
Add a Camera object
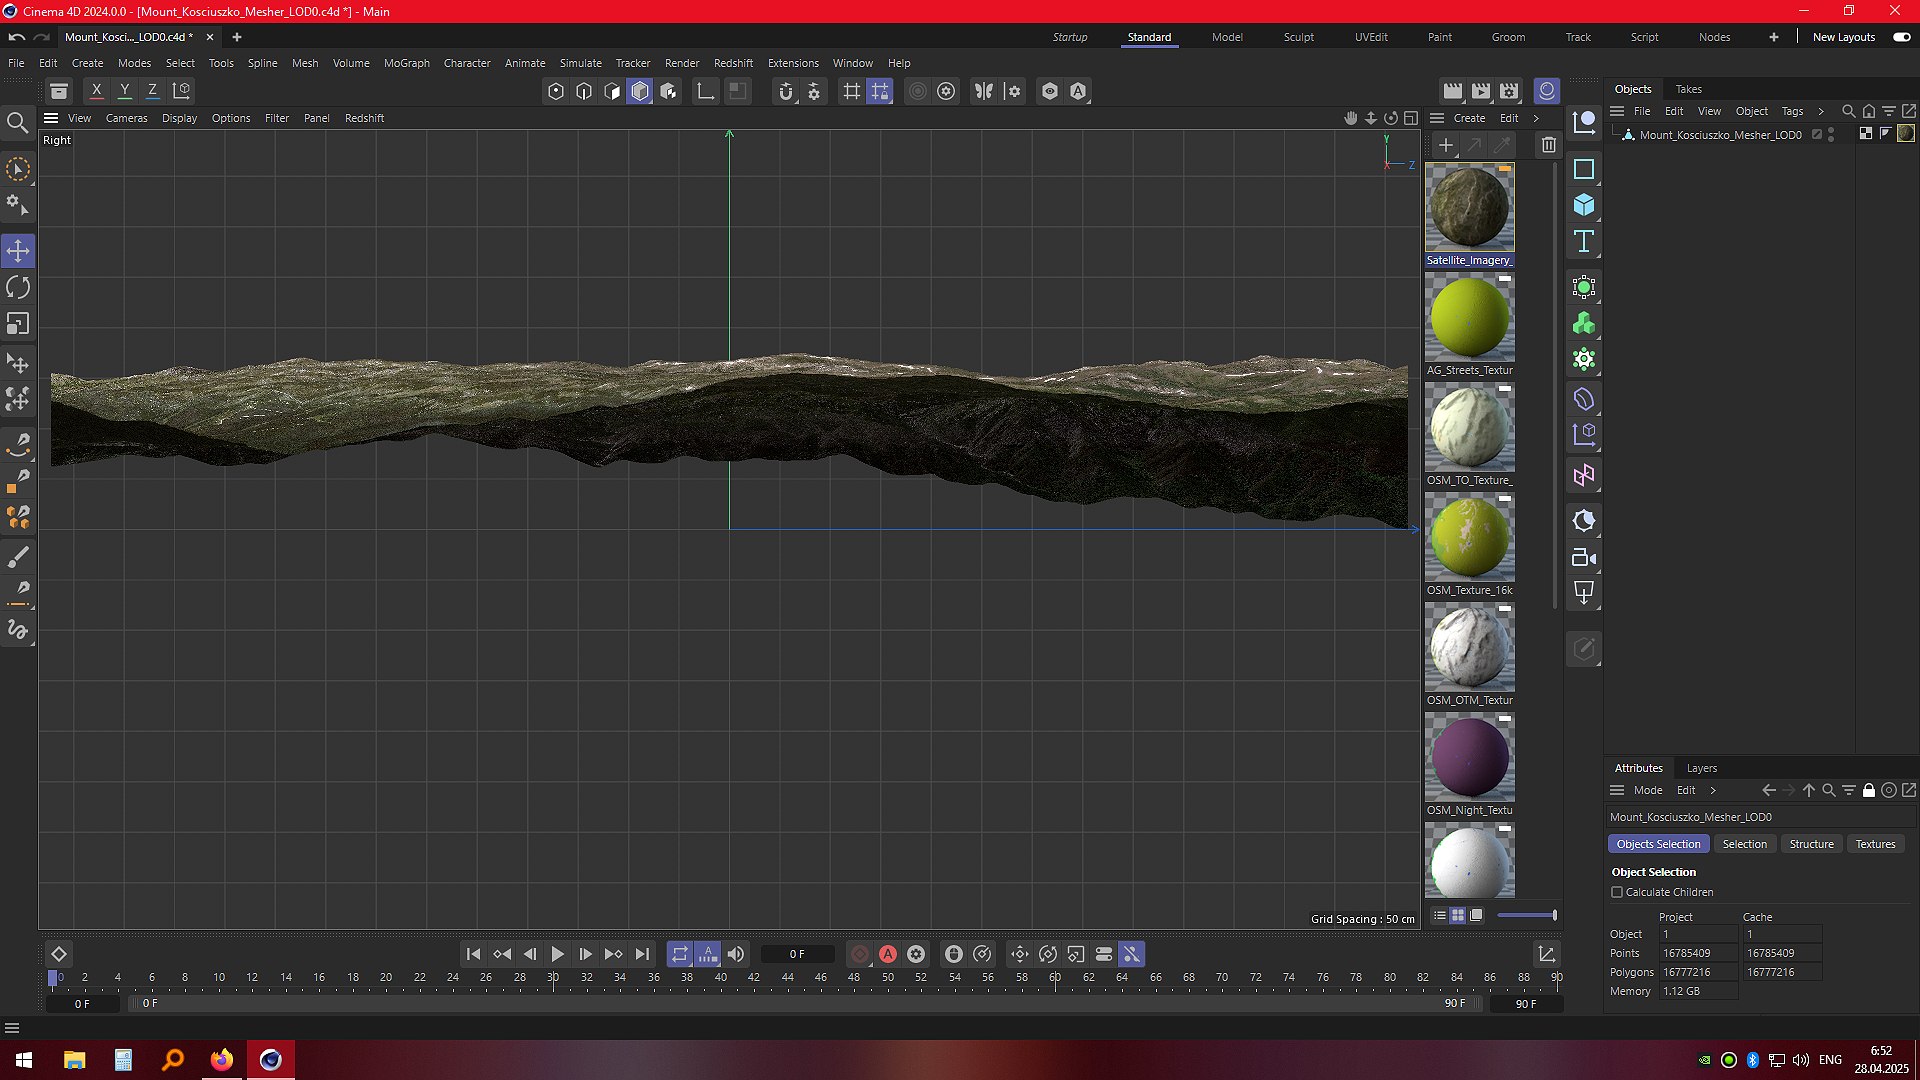click(x=1584, y=558)
